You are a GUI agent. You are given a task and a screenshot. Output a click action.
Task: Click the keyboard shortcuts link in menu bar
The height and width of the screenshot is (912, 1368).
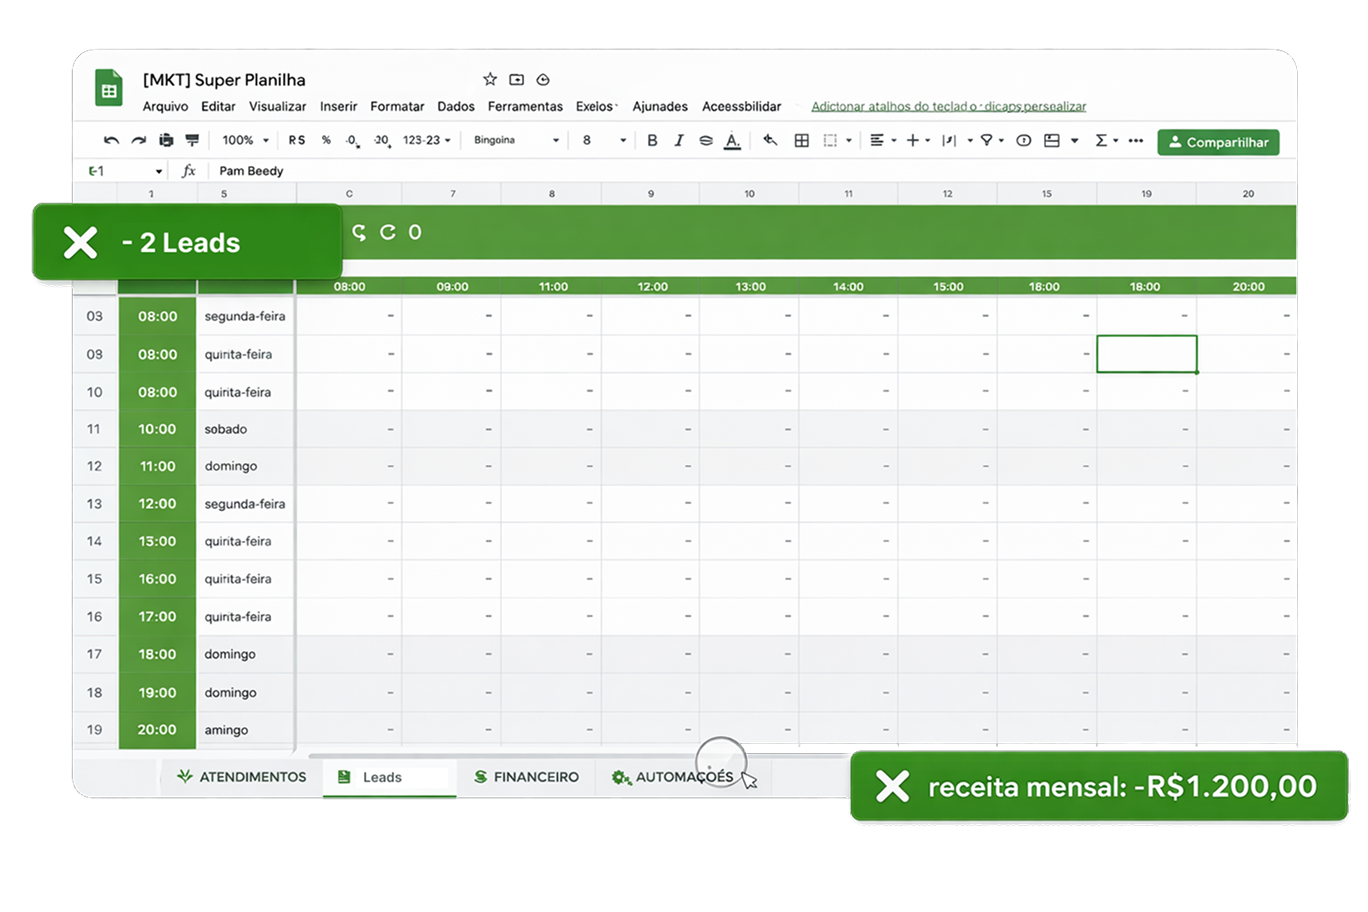(x=948, y=107)
